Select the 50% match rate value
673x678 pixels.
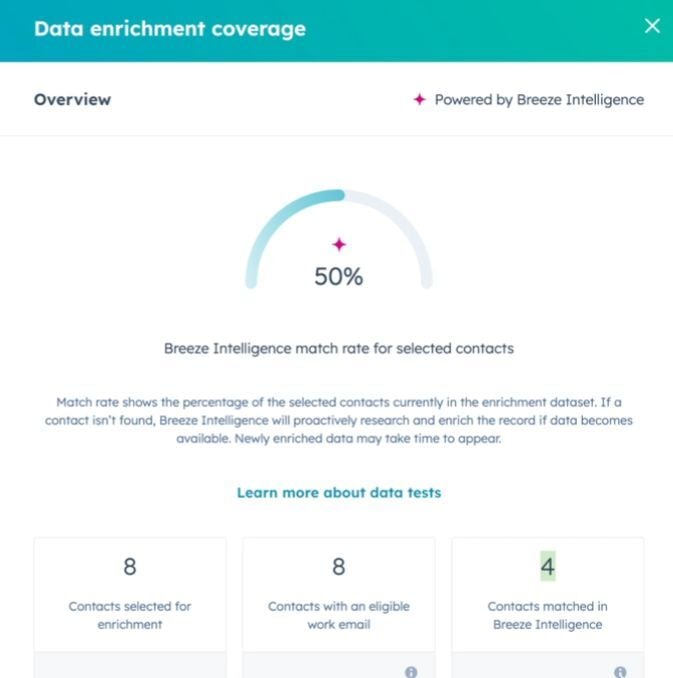[339, 277]
